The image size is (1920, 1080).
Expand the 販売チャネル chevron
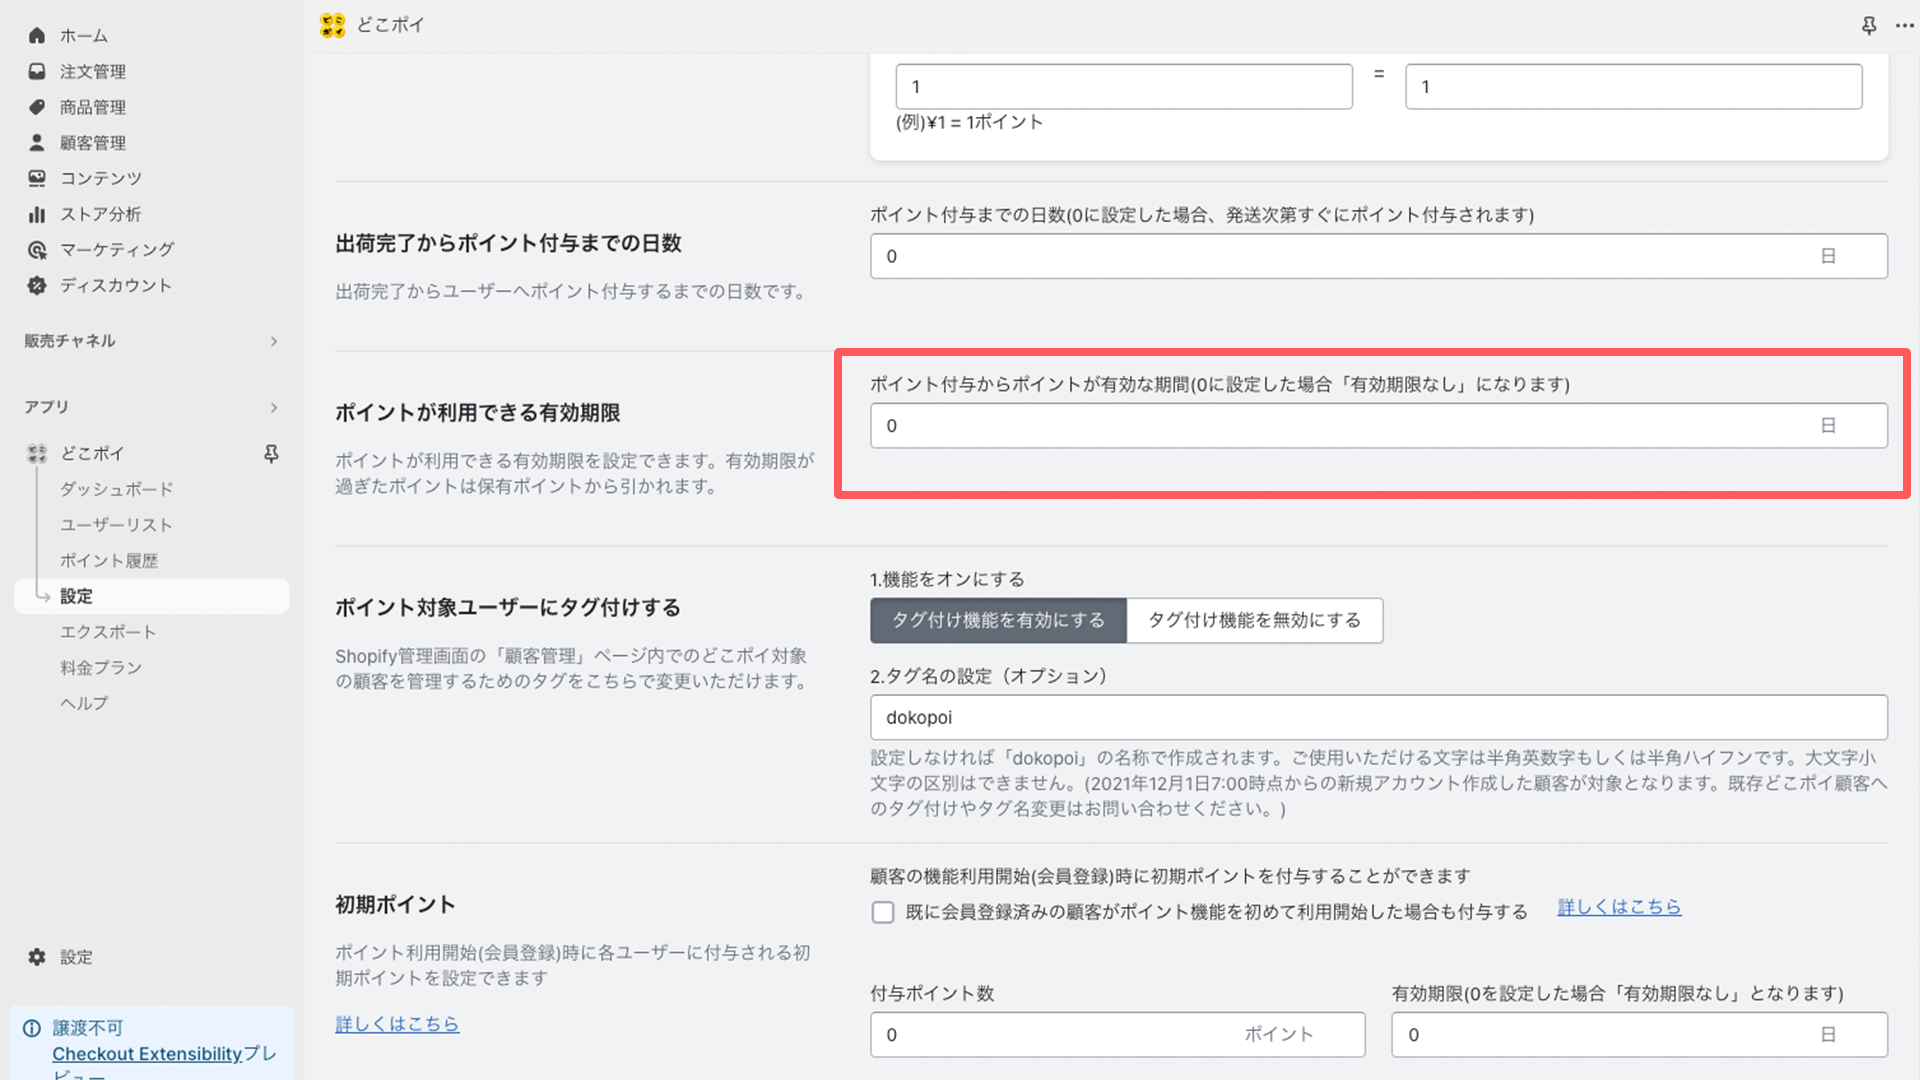tap(274, 341)
